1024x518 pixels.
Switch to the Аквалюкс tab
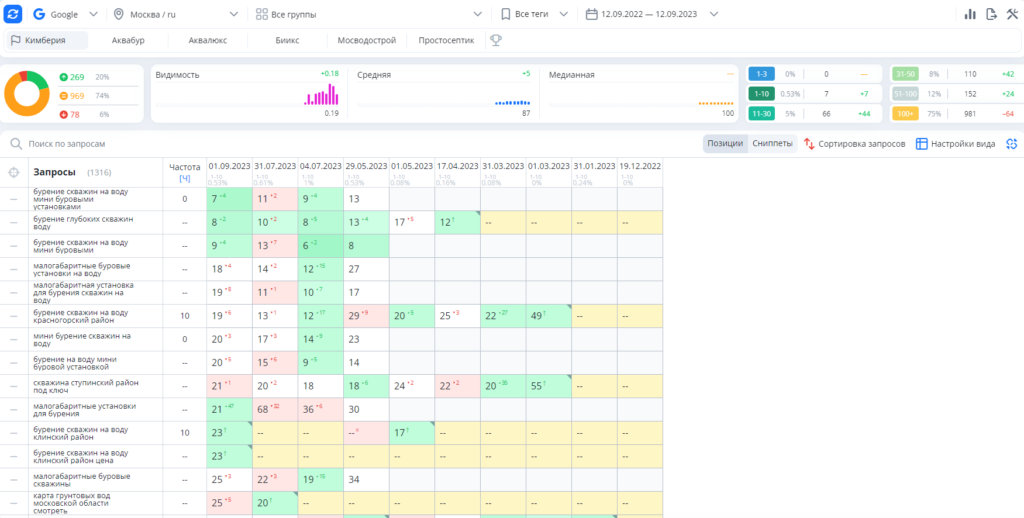[x=208, y=40]
